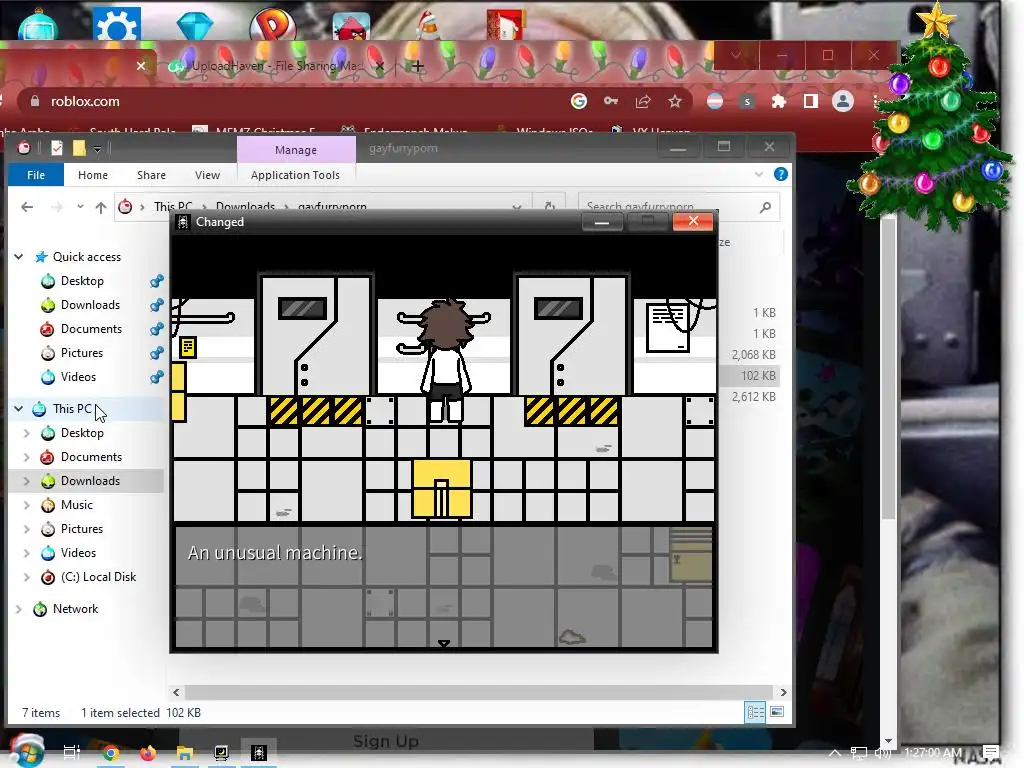The width and height of the screenshot is (1024, 768).
Task: Toggle the Chrome side panel icon
Action: pyautogui.click(x=810, y=101)
